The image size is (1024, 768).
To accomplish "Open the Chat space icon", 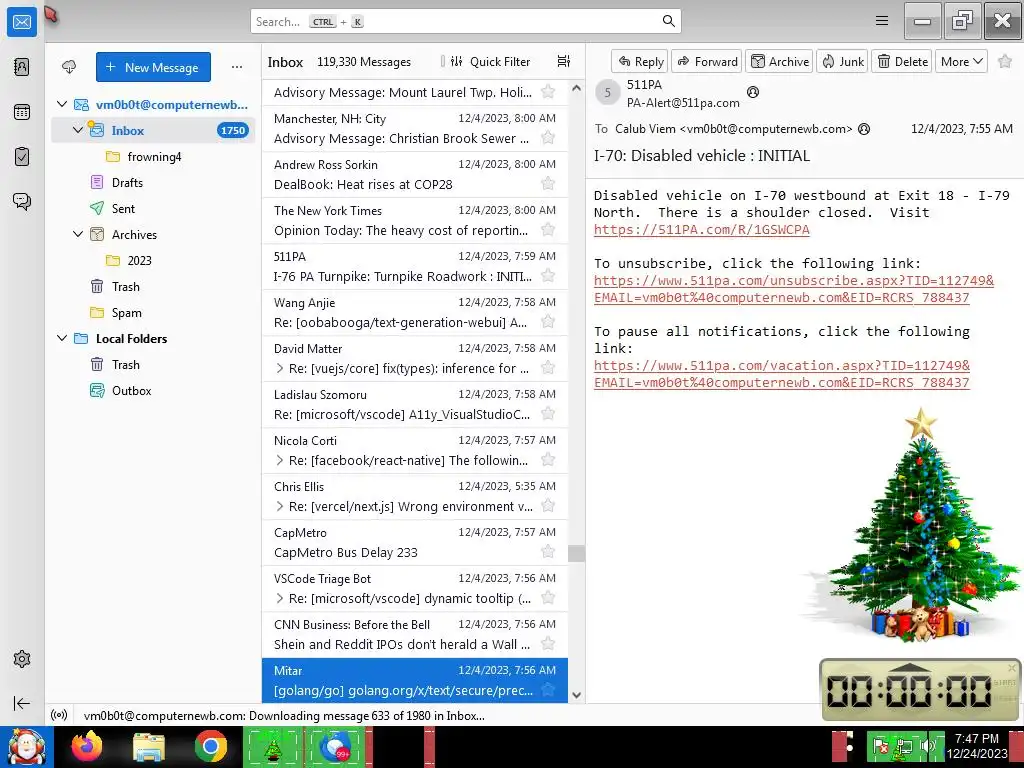I will (x=22, y=201).
